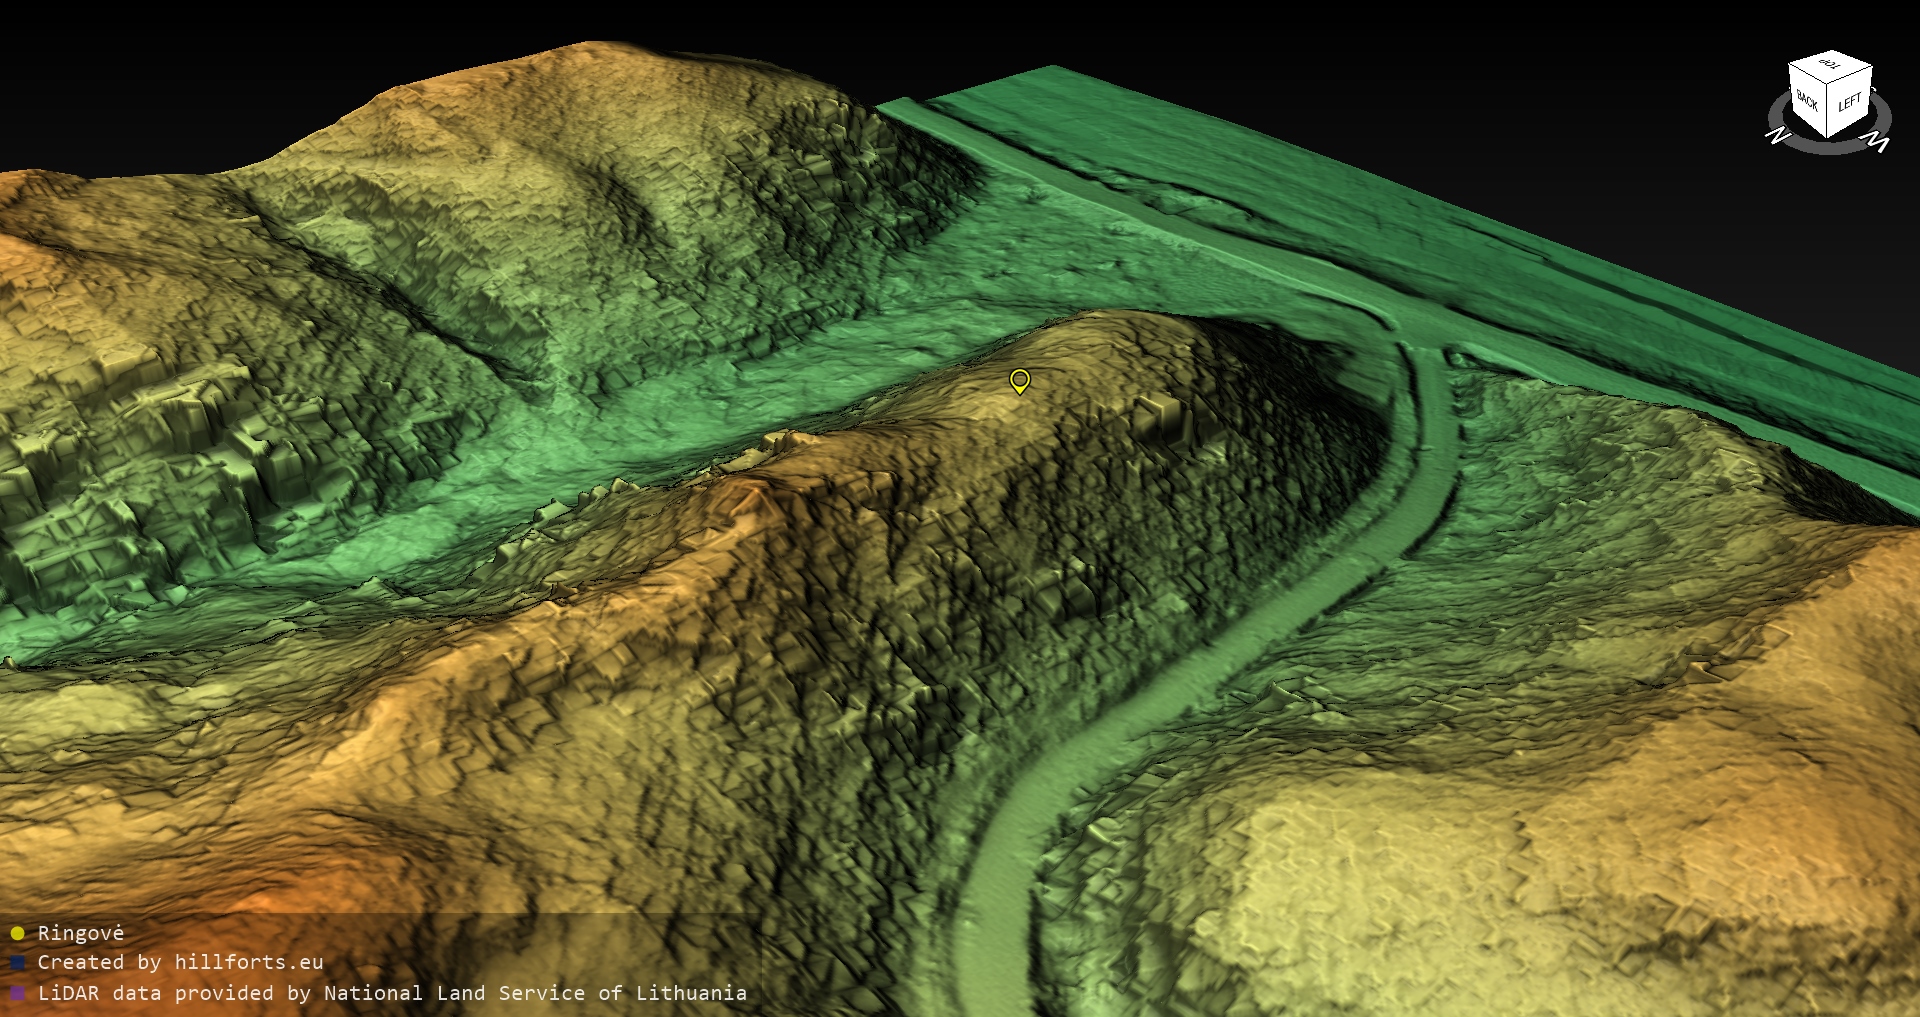Image resolution: width=1920 pixels, height=1017 pixels.
Task: Switch to LEFT view on the cube
Action: click(1850, 102)
